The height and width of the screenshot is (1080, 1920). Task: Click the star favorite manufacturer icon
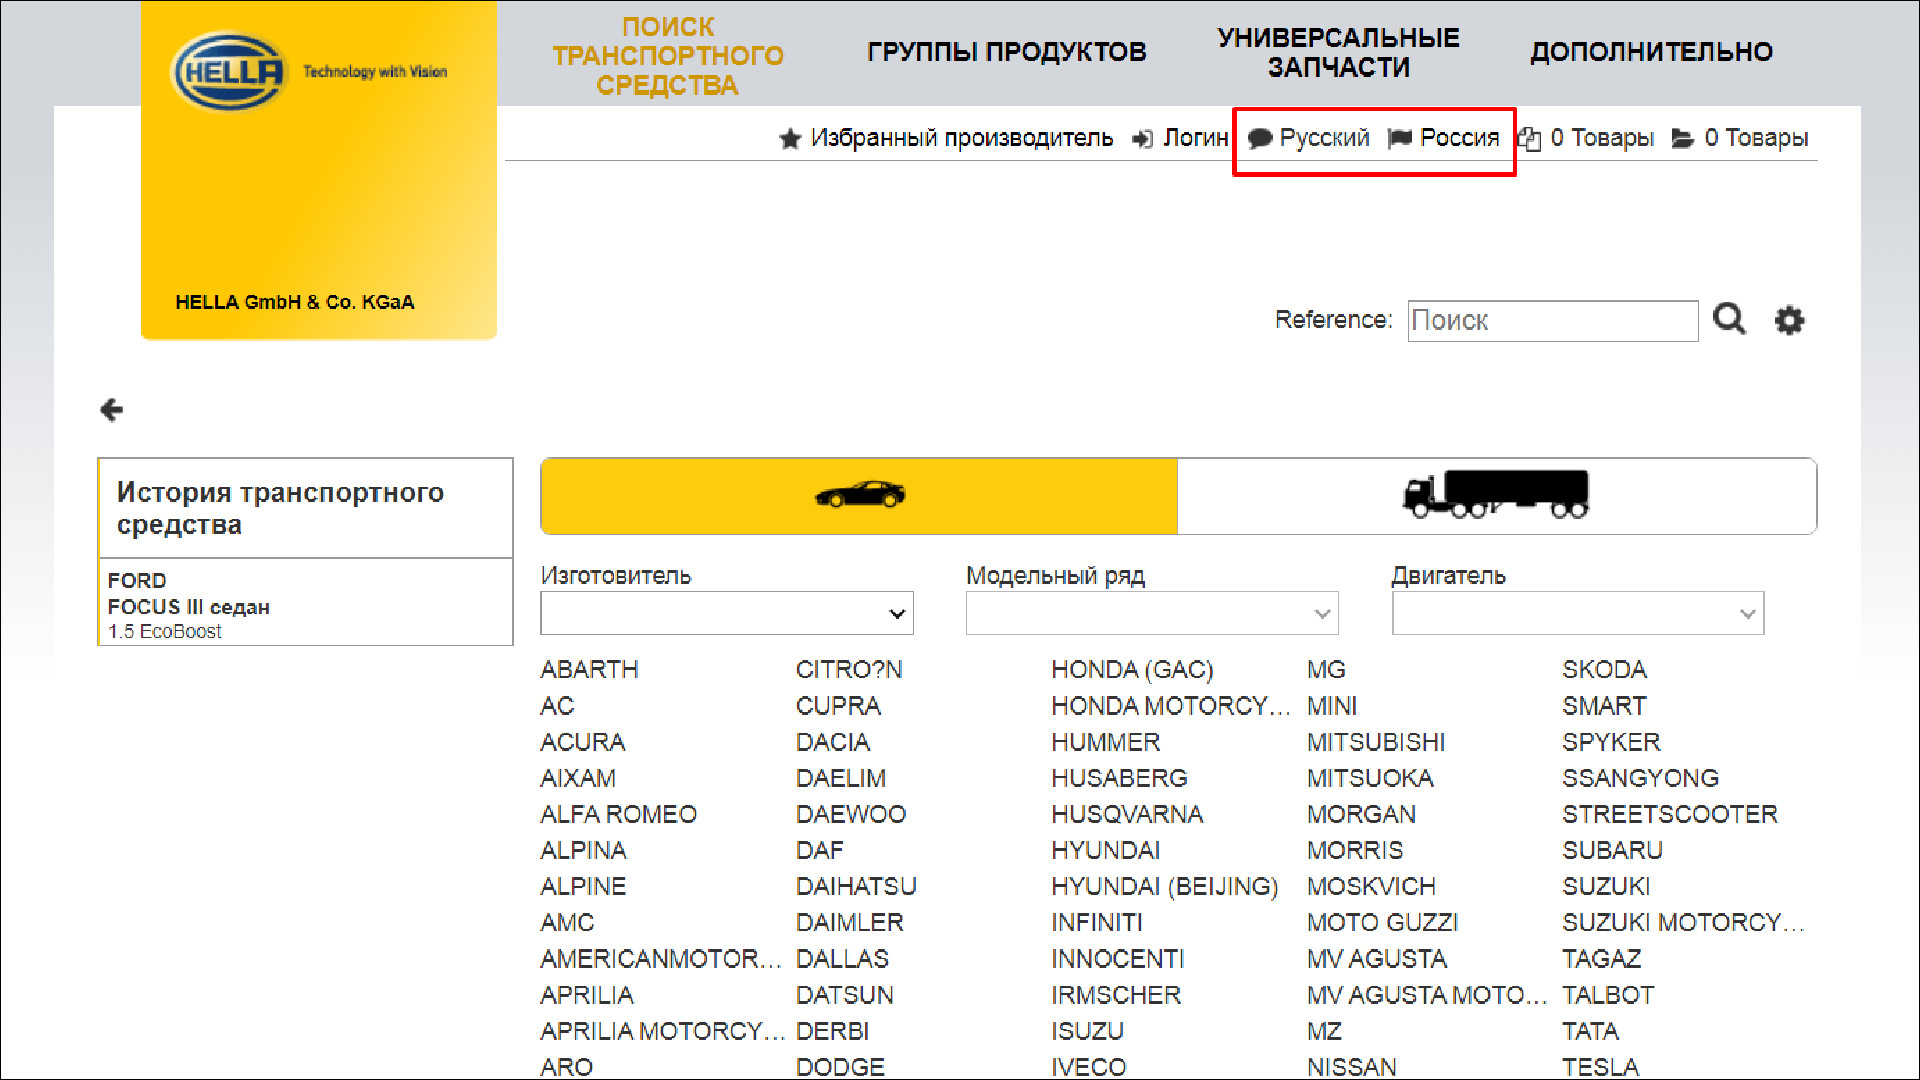[x=790, y=139]
